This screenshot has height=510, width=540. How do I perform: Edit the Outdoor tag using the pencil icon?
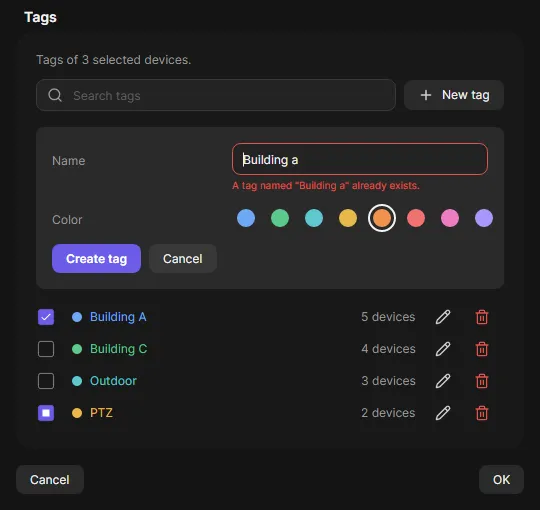[443, 381]
